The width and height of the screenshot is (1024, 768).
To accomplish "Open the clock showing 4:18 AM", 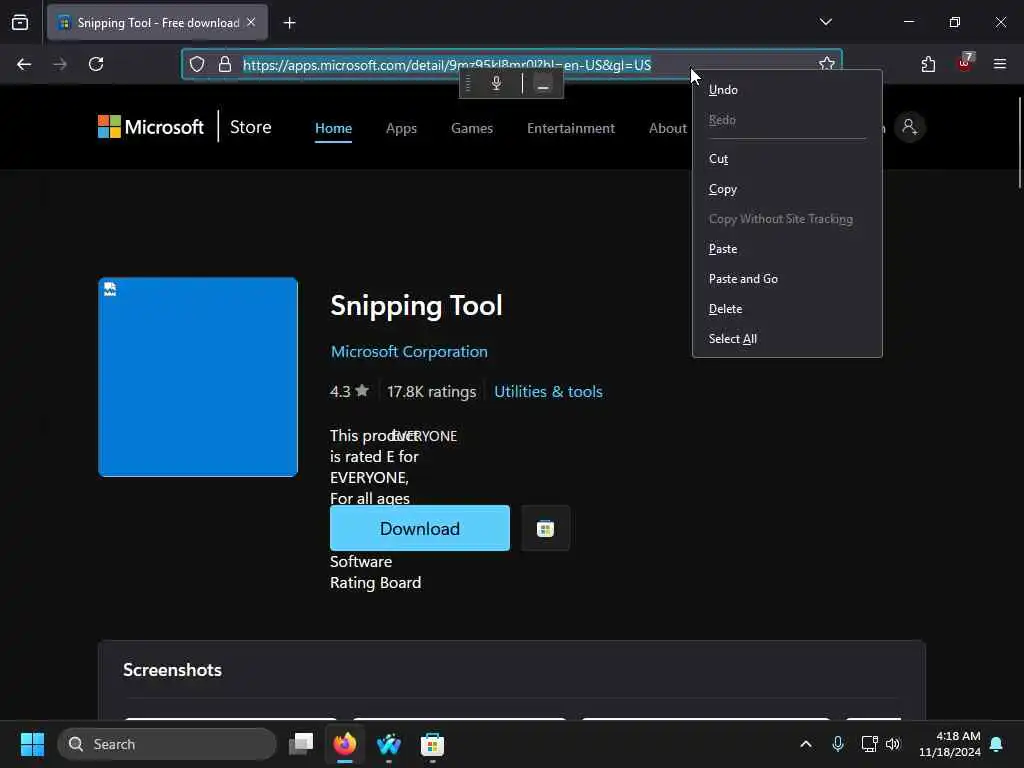I will (x=950, y=744).
